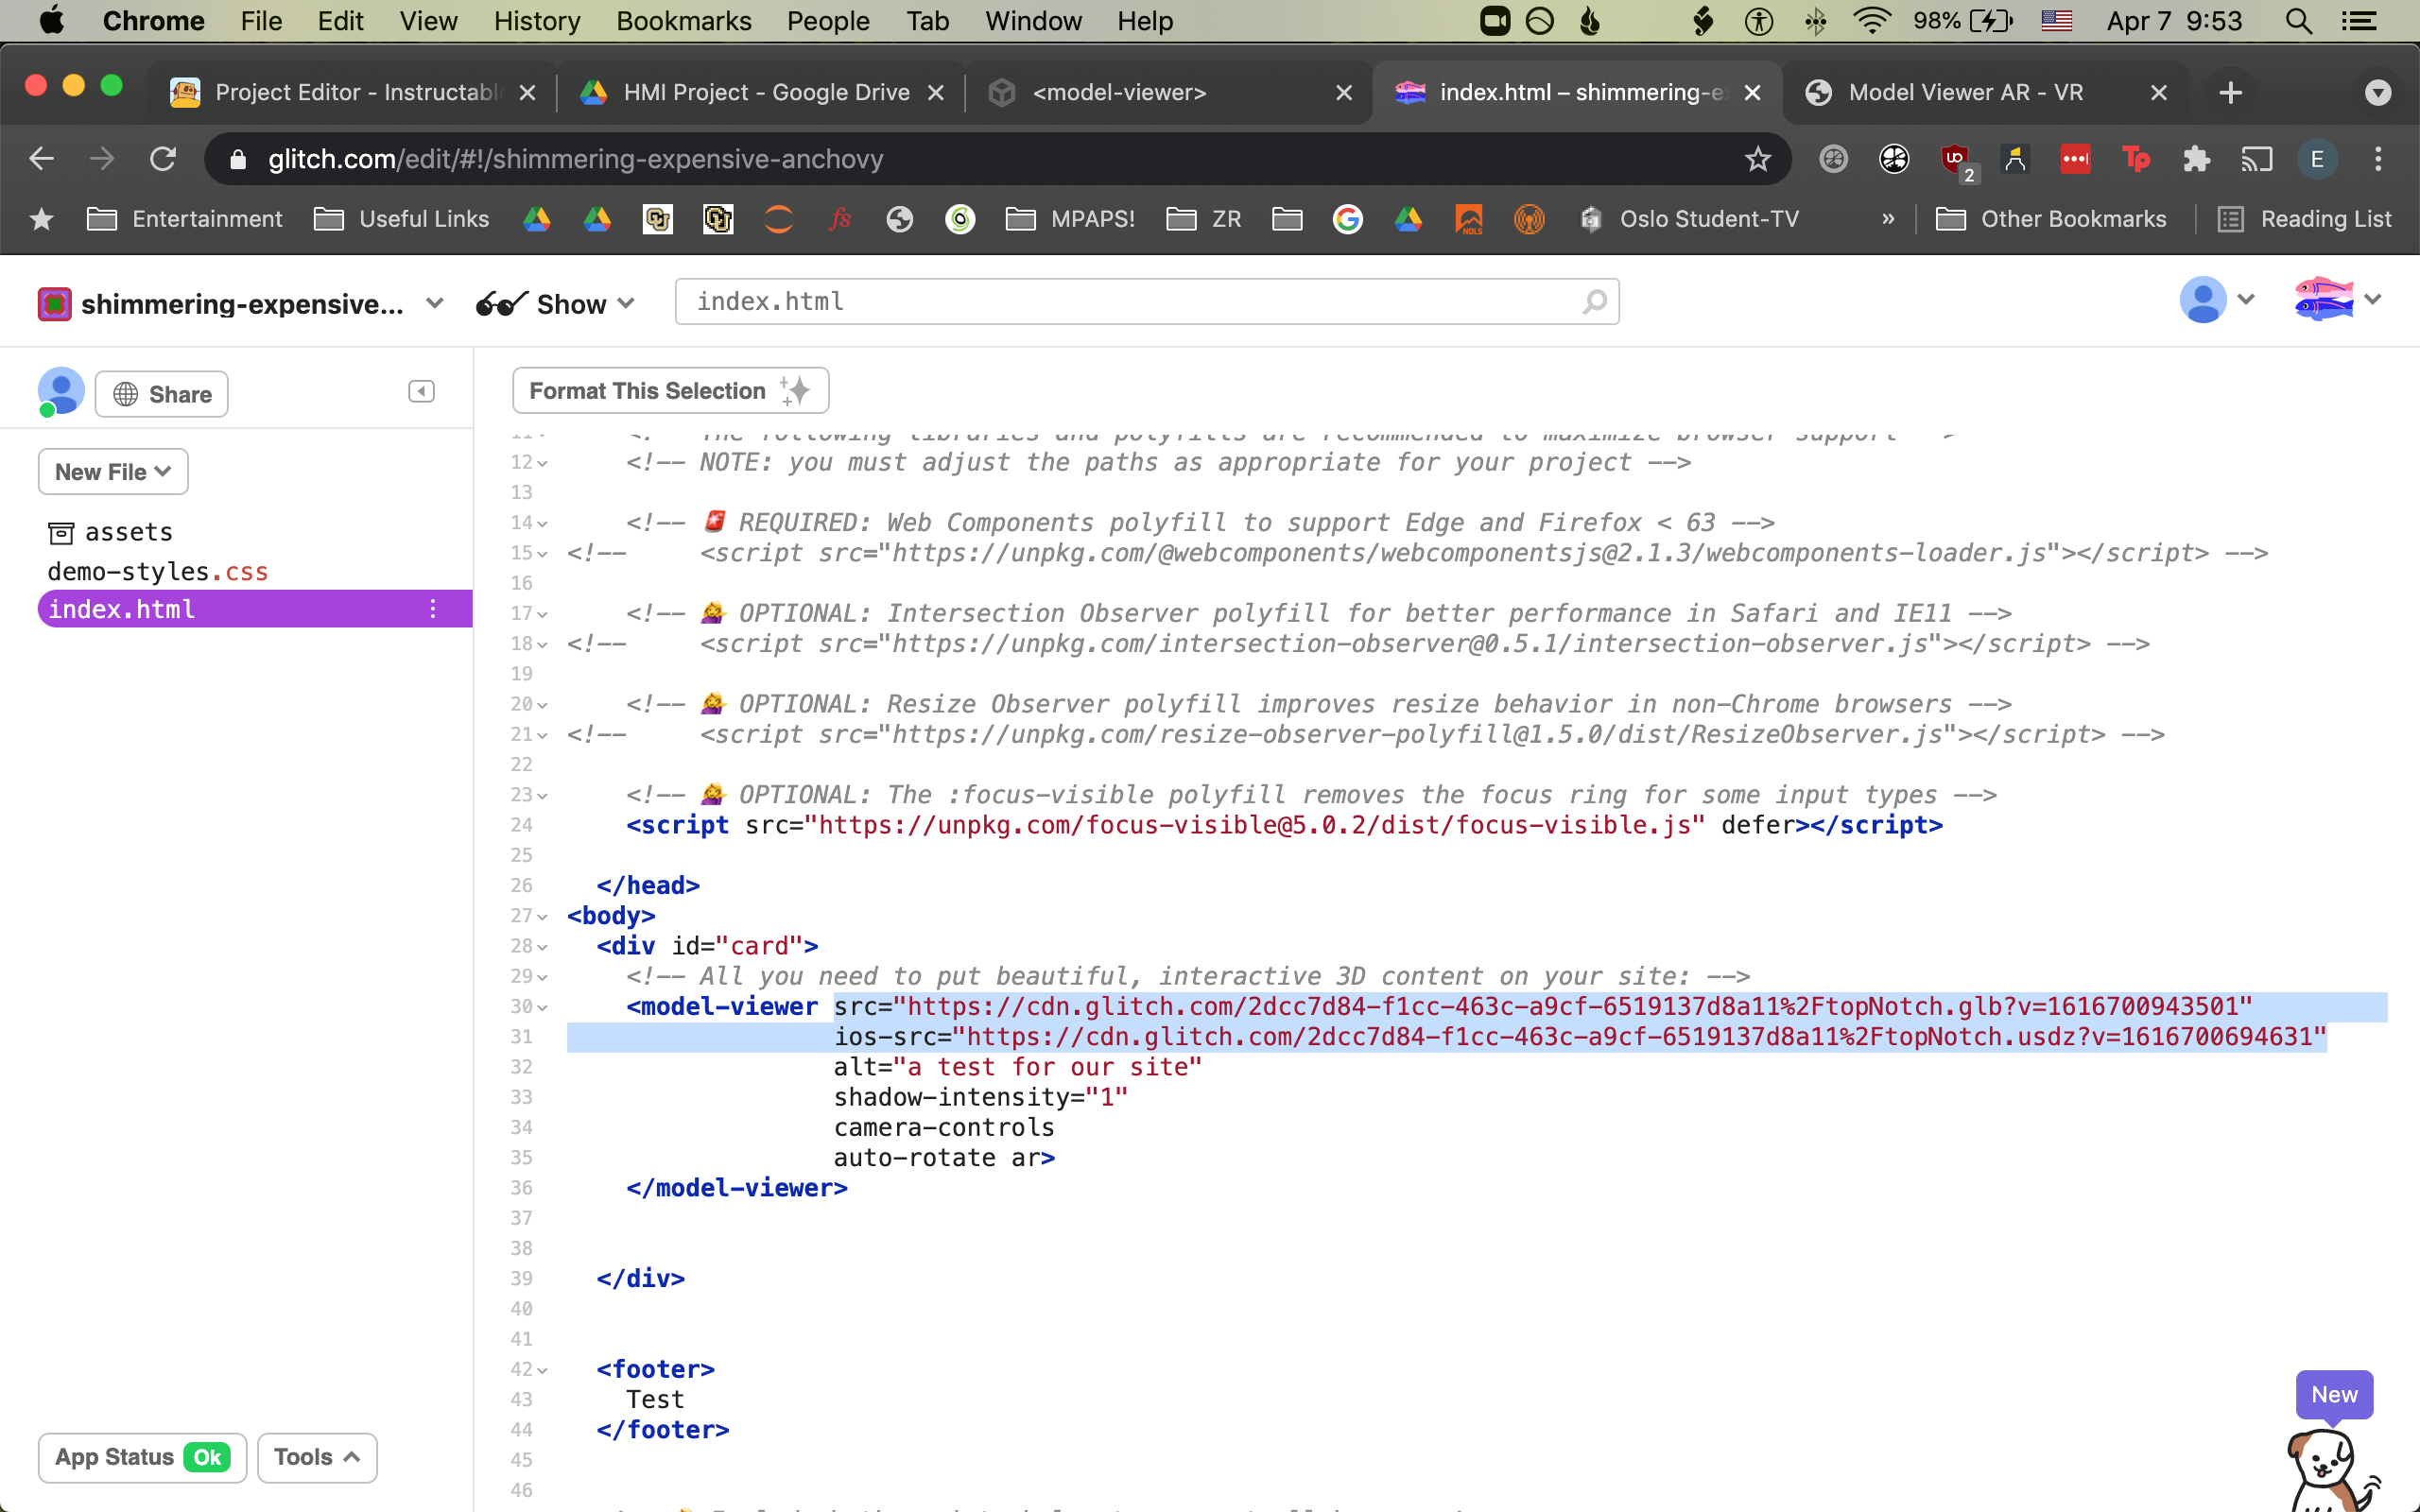Viewport: 2420px width, 1512px height.
Task: Click the collapse sidebar arrow icon
Action: (x=422, y=390)
